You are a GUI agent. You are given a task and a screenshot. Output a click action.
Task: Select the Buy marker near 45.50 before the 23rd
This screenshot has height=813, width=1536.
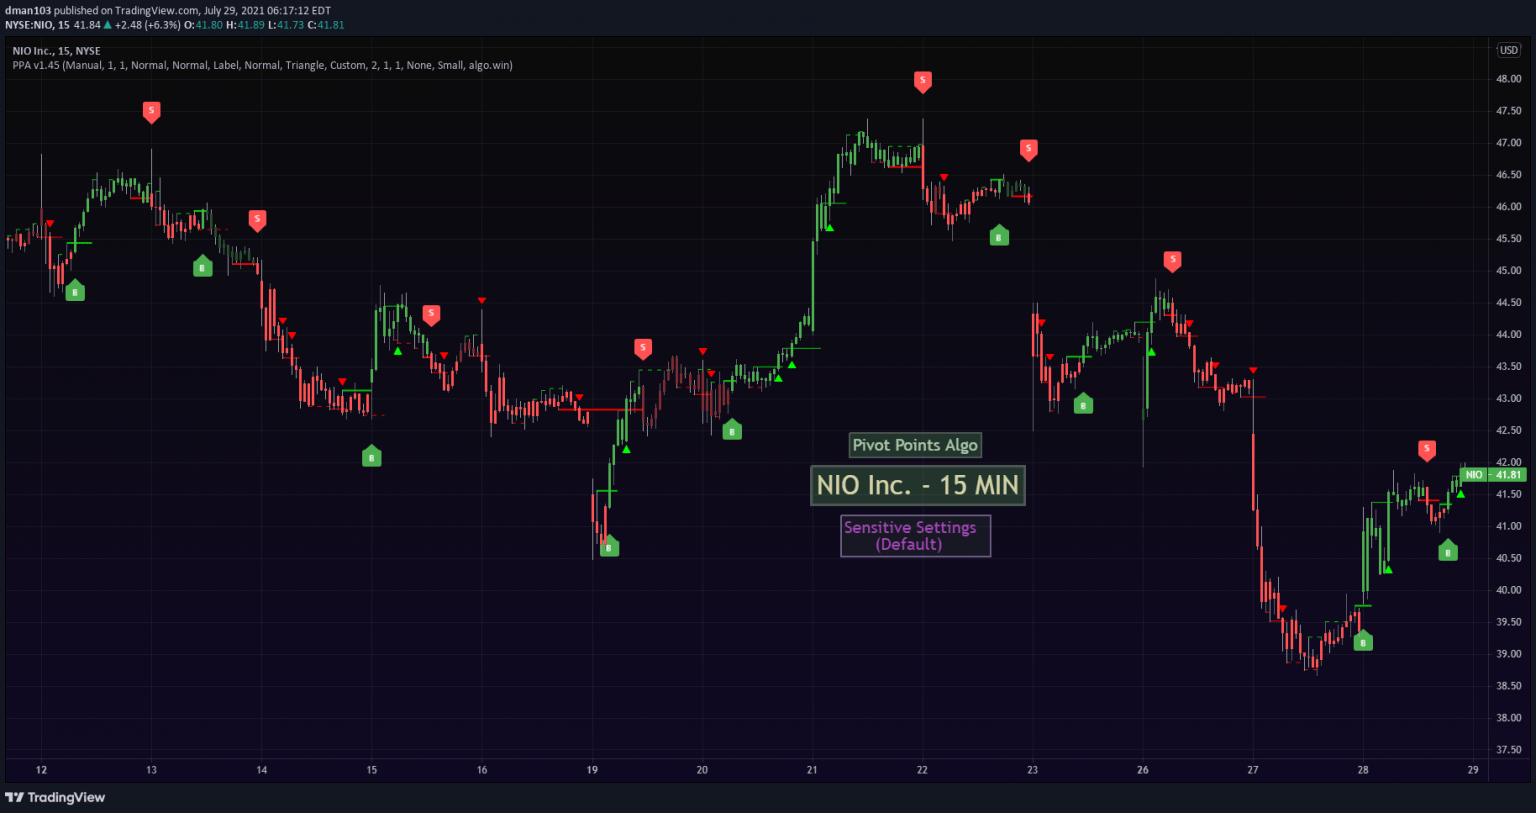(999, 235)
